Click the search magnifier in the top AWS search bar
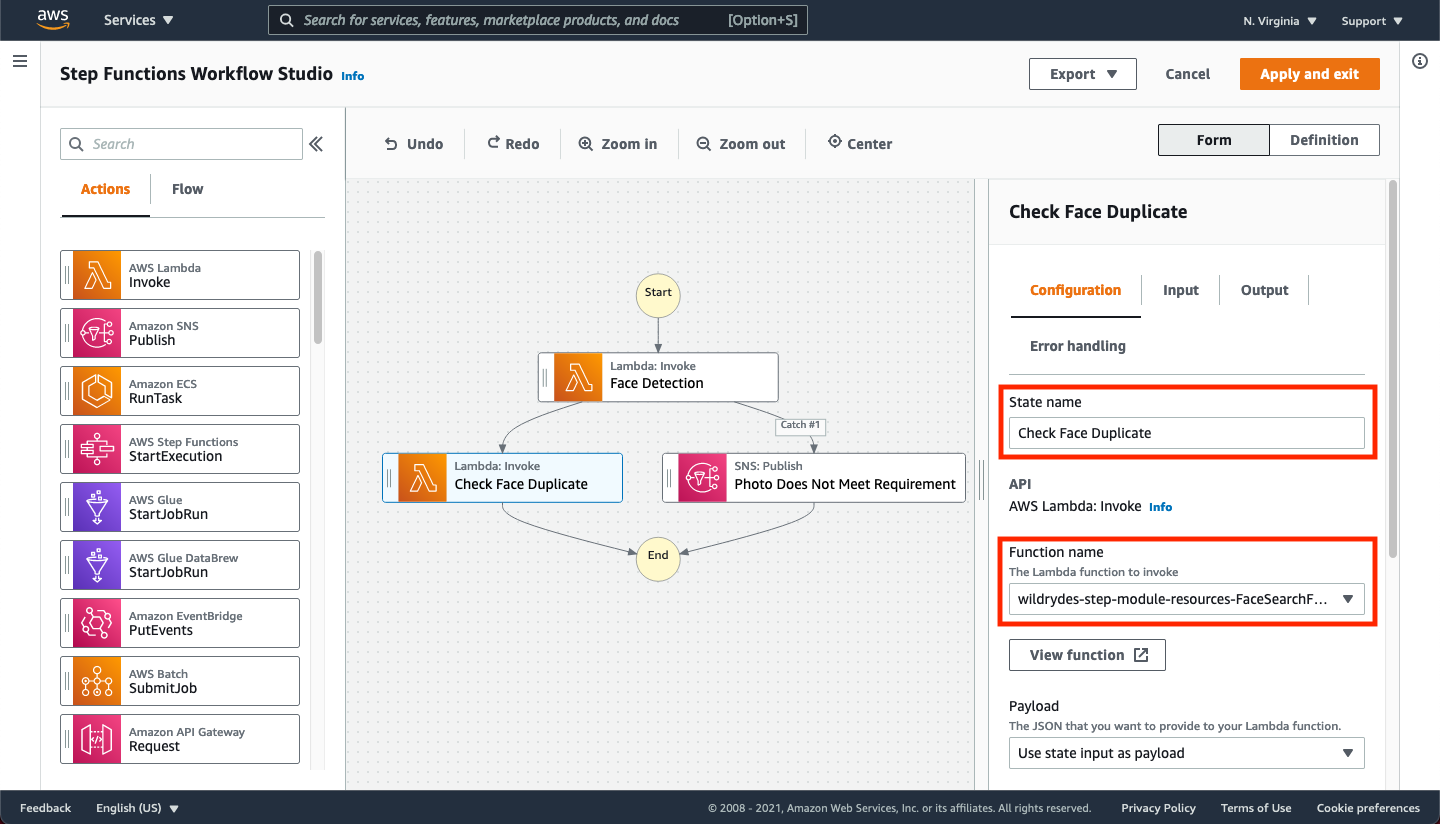This screenshot has height=824, width=1440. [287, 20]
